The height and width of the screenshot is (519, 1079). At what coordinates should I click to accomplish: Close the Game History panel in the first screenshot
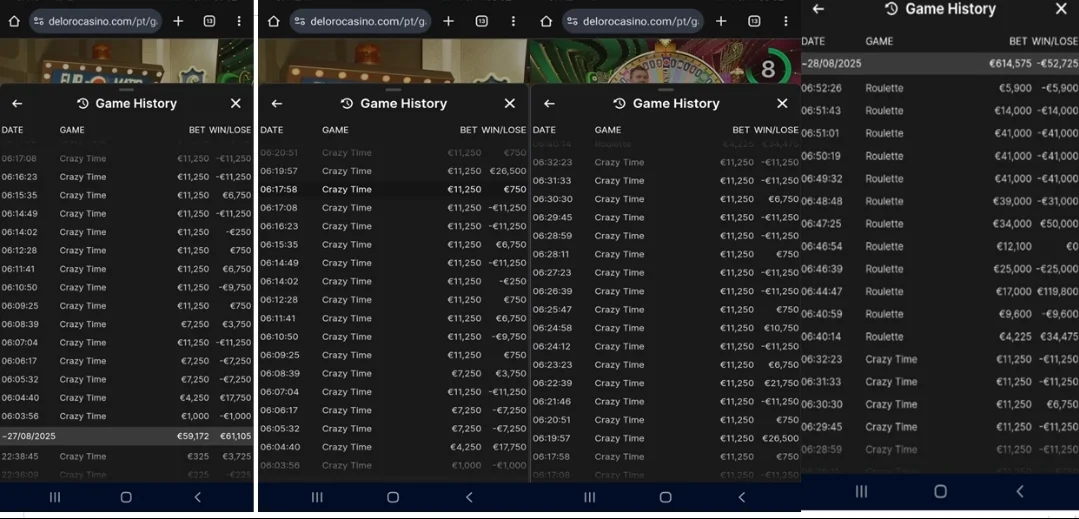[236, 103]
